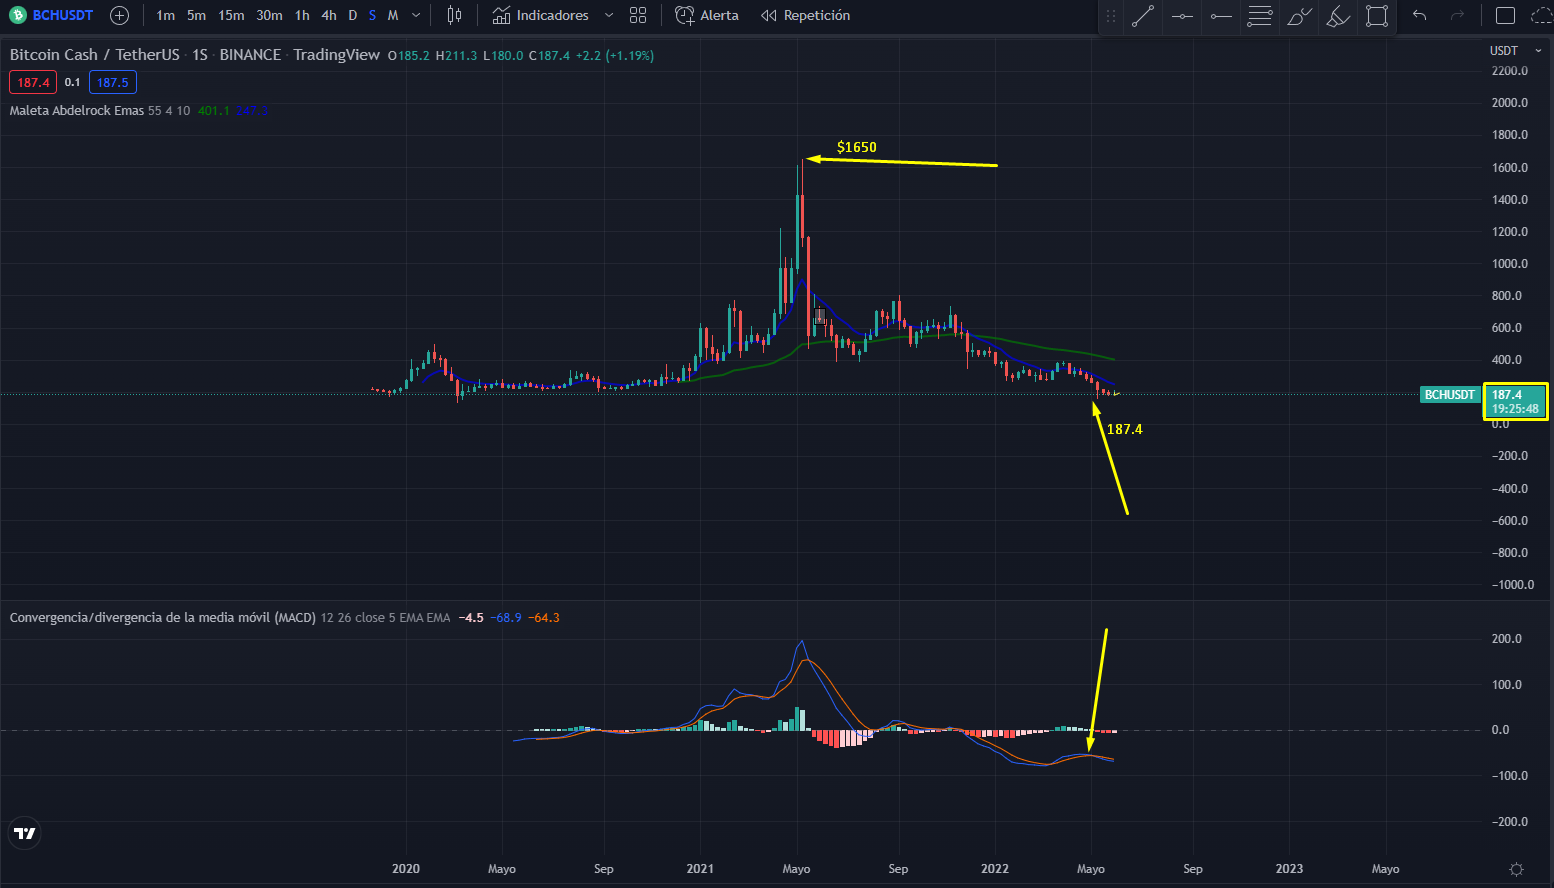Click the 2021 label on time axis
The height and width of the screenshot is (888, 1554).
click(700, 869)
